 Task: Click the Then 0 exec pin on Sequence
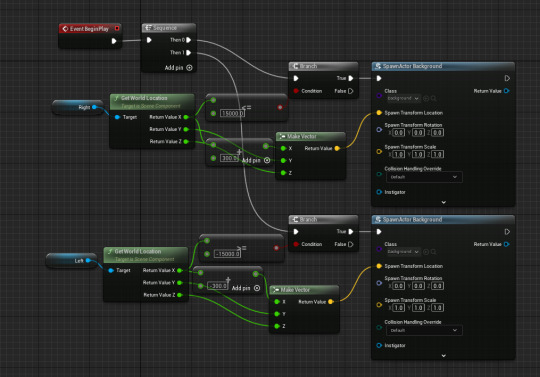(x=189, y=40)
